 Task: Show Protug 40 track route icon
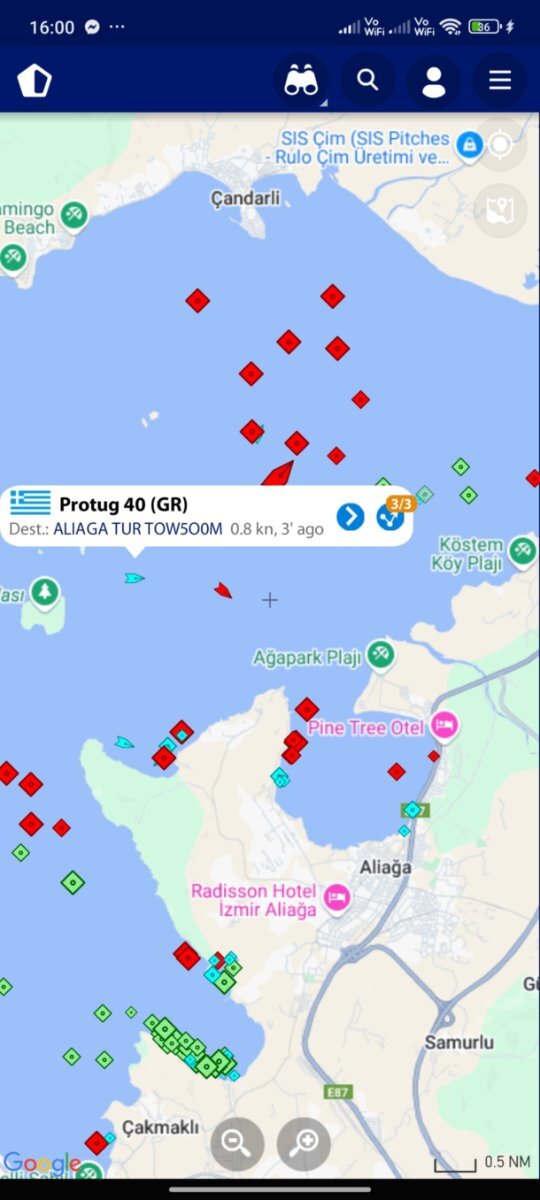point(390,516)
